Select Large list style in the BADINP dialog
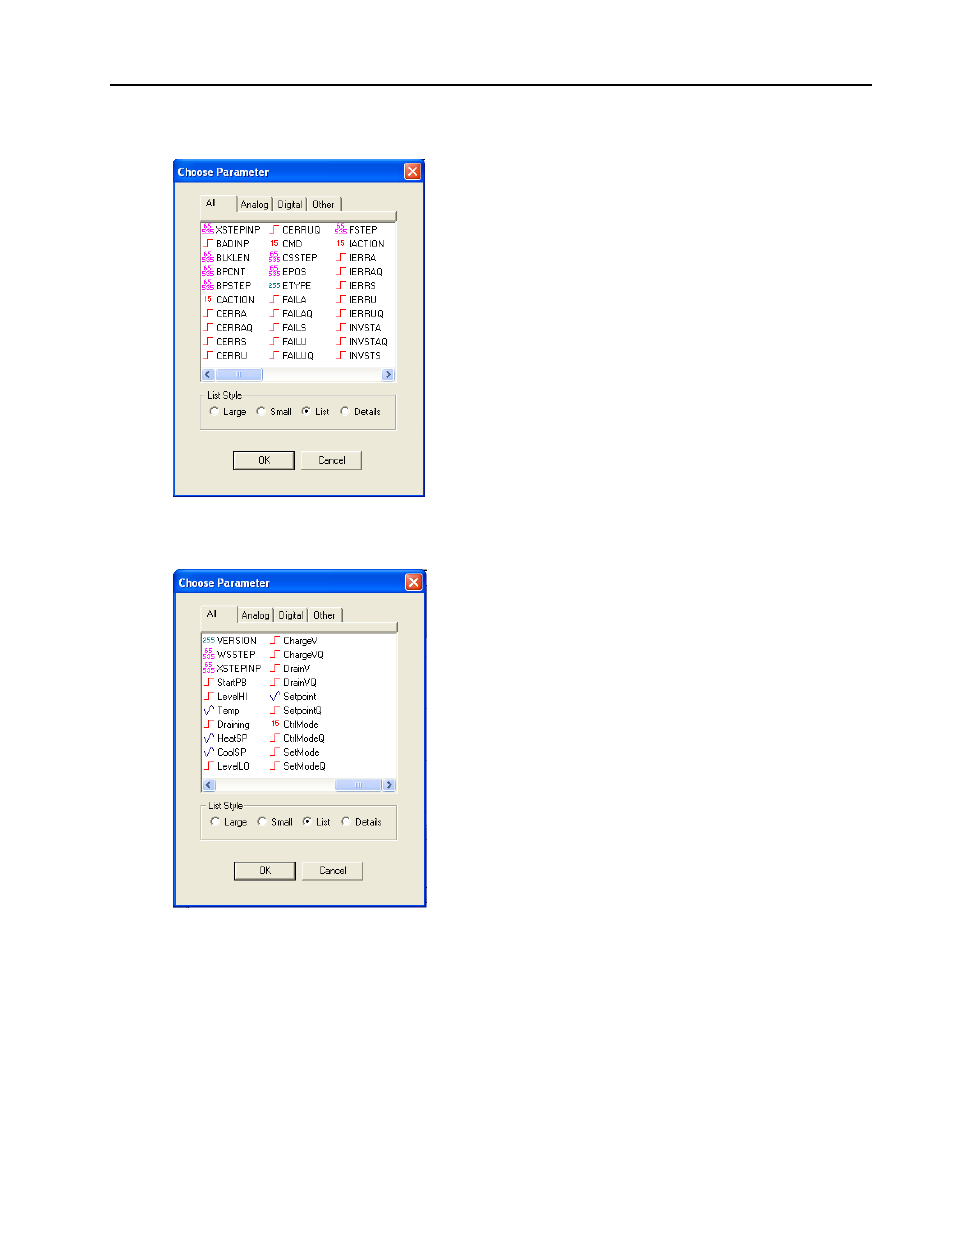The width and height of the screenshot is (954, 1235). point(214,411)
